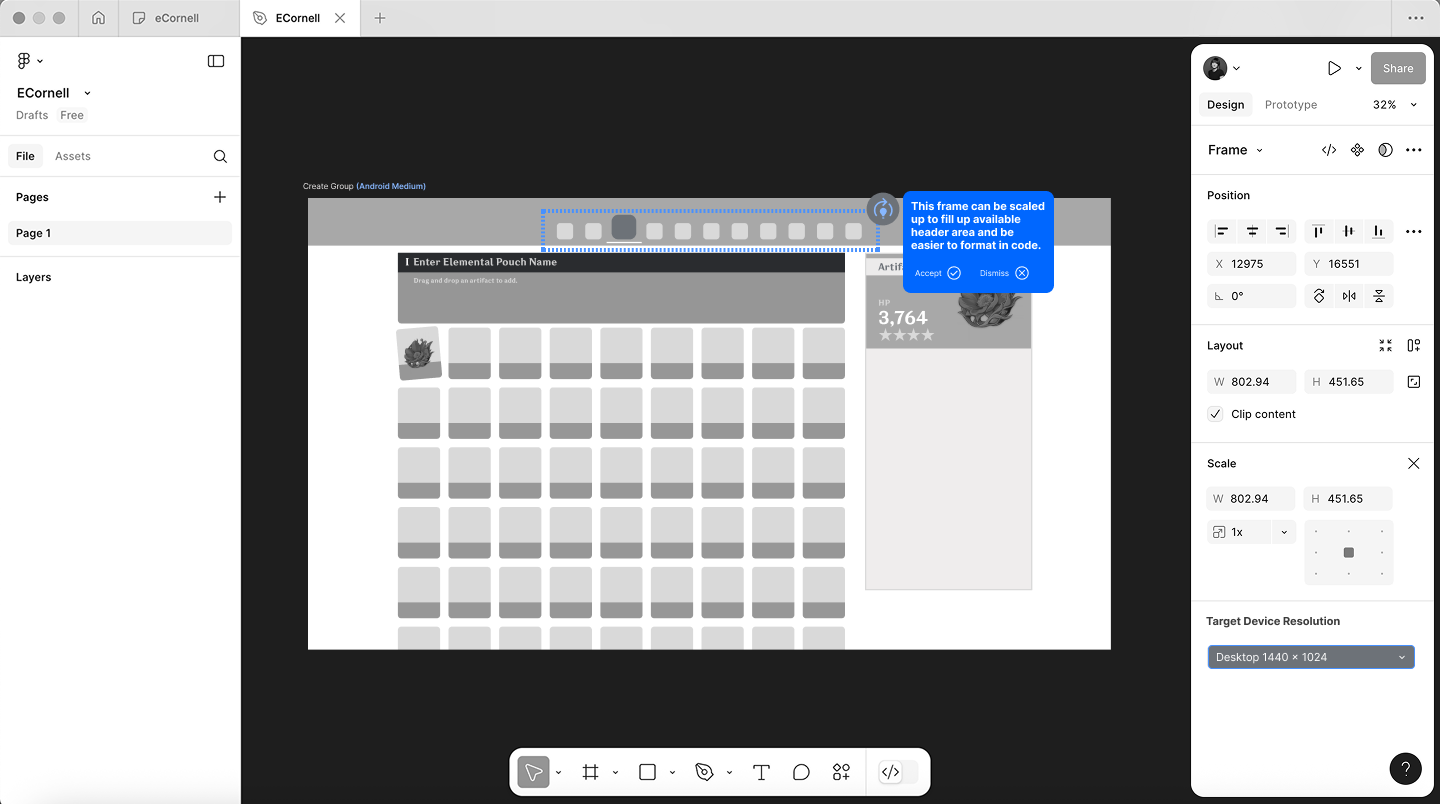Select center anchor in scale origin grid
The width and height of the screenshot is (1440, 804).
(1349, 552)
